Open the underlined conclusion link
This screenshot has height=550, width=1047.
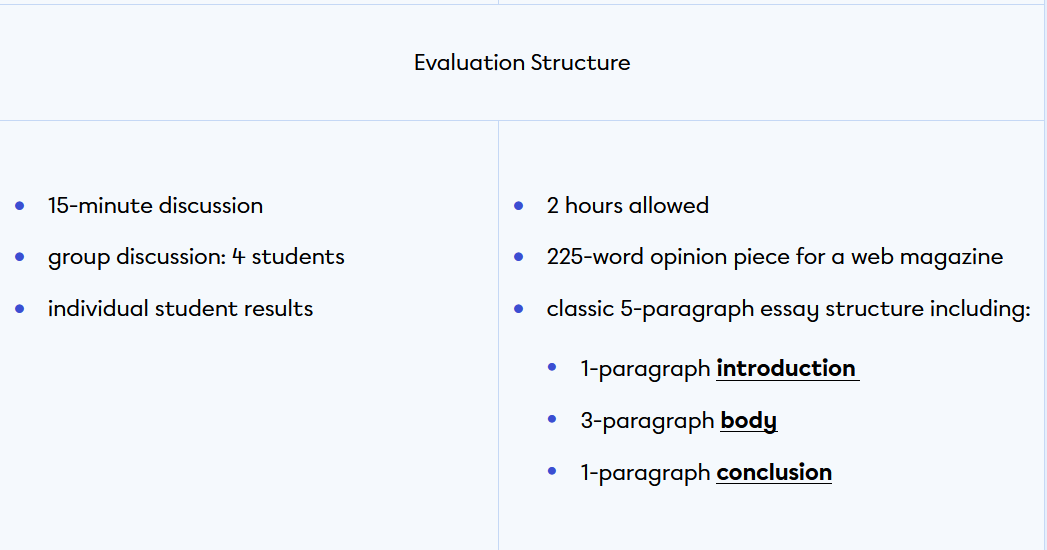tap(774, 472)
